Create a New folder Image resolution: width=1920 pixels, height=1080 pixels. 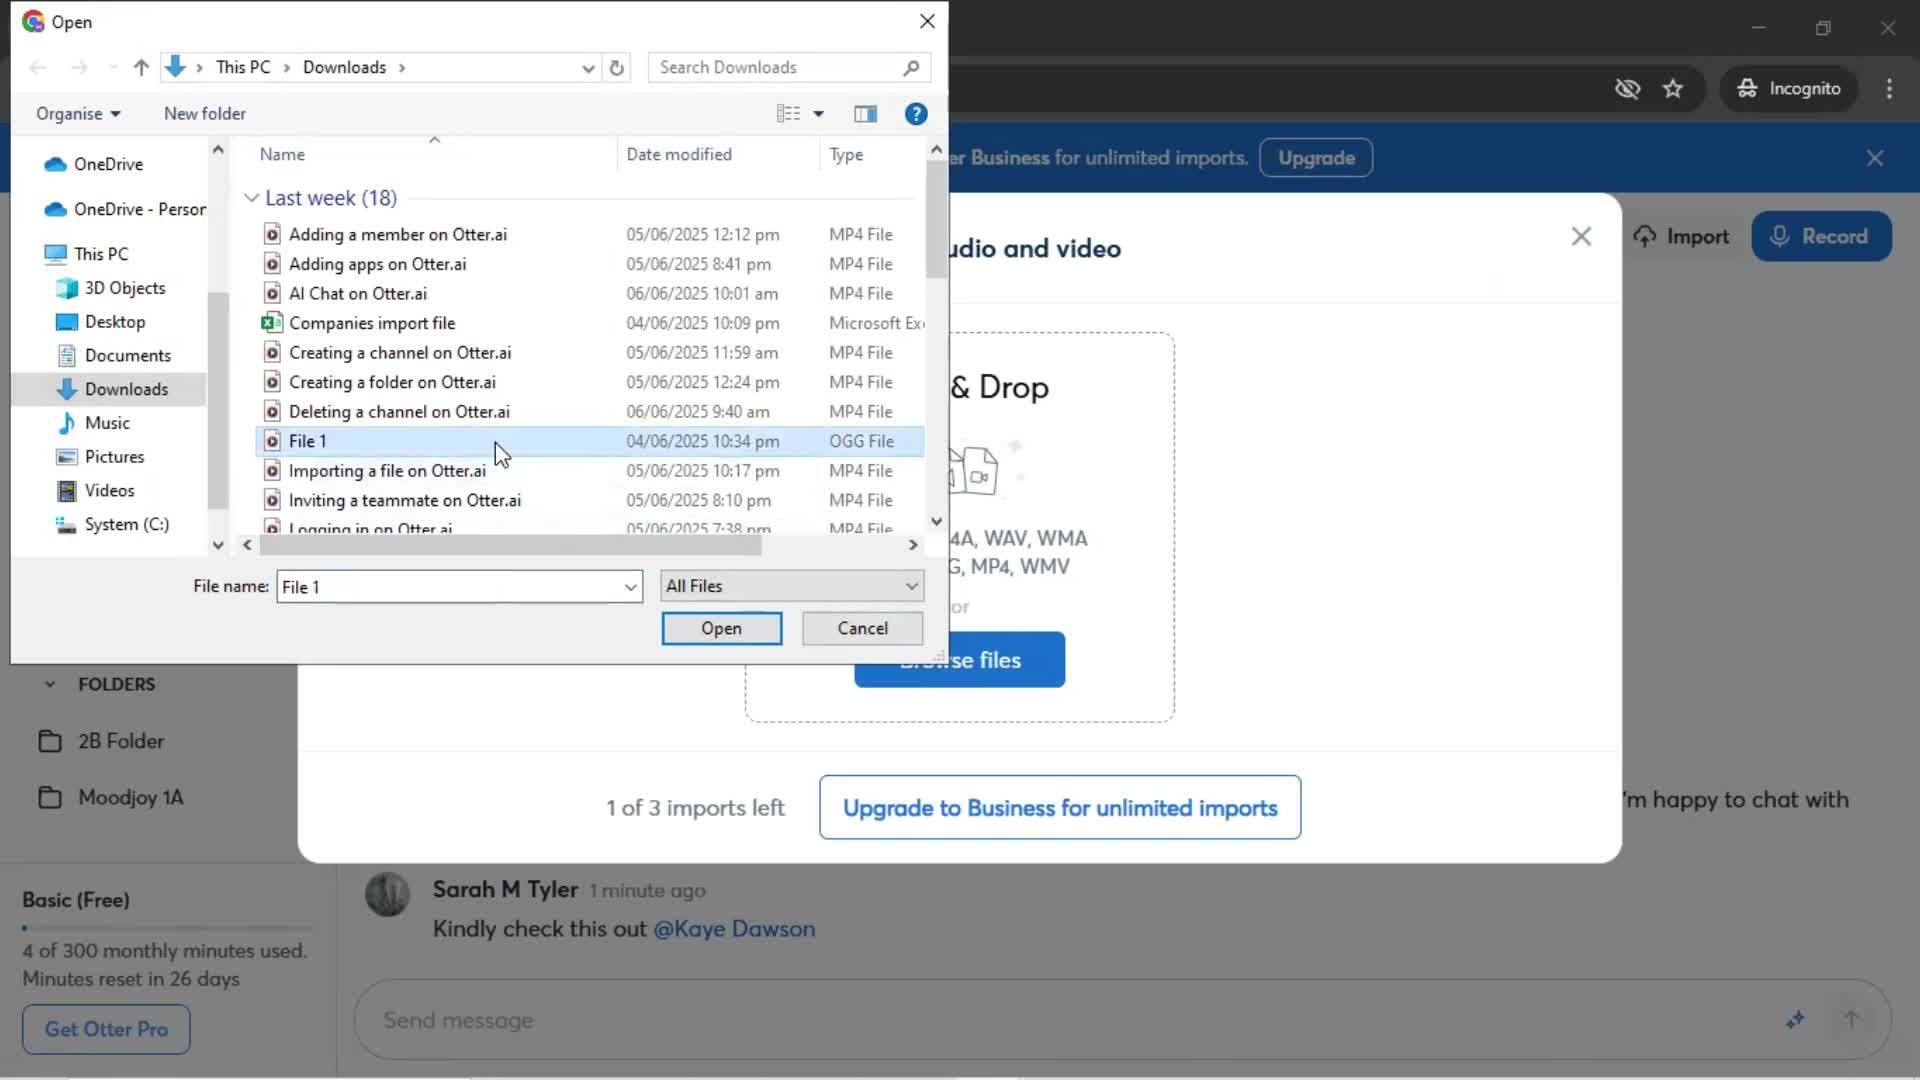pyautogui.click(x=204, y=114)
